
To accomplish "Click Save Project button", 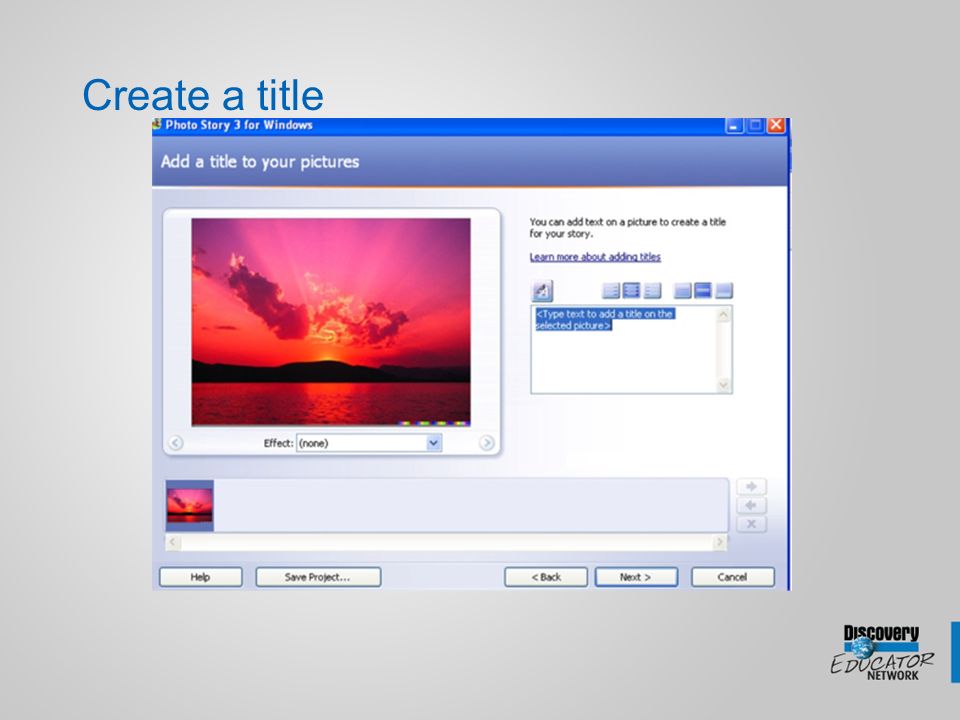I will (x=318, y=577).
